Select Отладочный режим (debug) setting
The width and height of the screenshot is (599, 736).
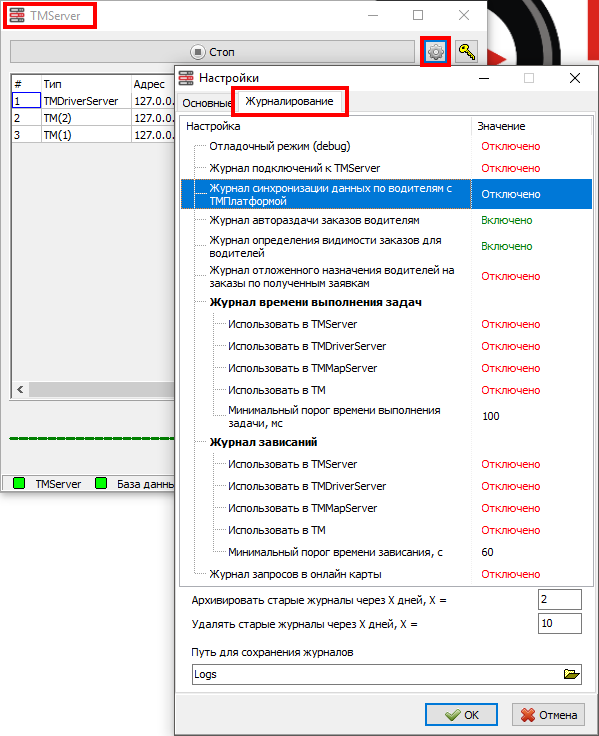[x=279, y=146]
